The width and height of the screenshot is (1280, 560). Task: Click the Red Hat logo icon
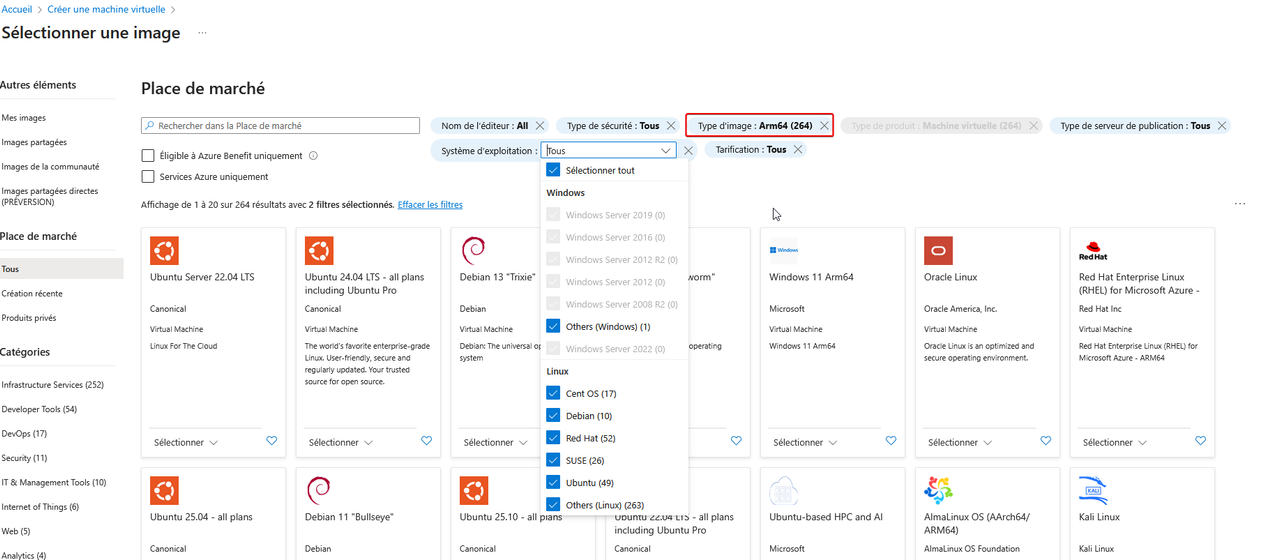click(x=1094, y=250)
